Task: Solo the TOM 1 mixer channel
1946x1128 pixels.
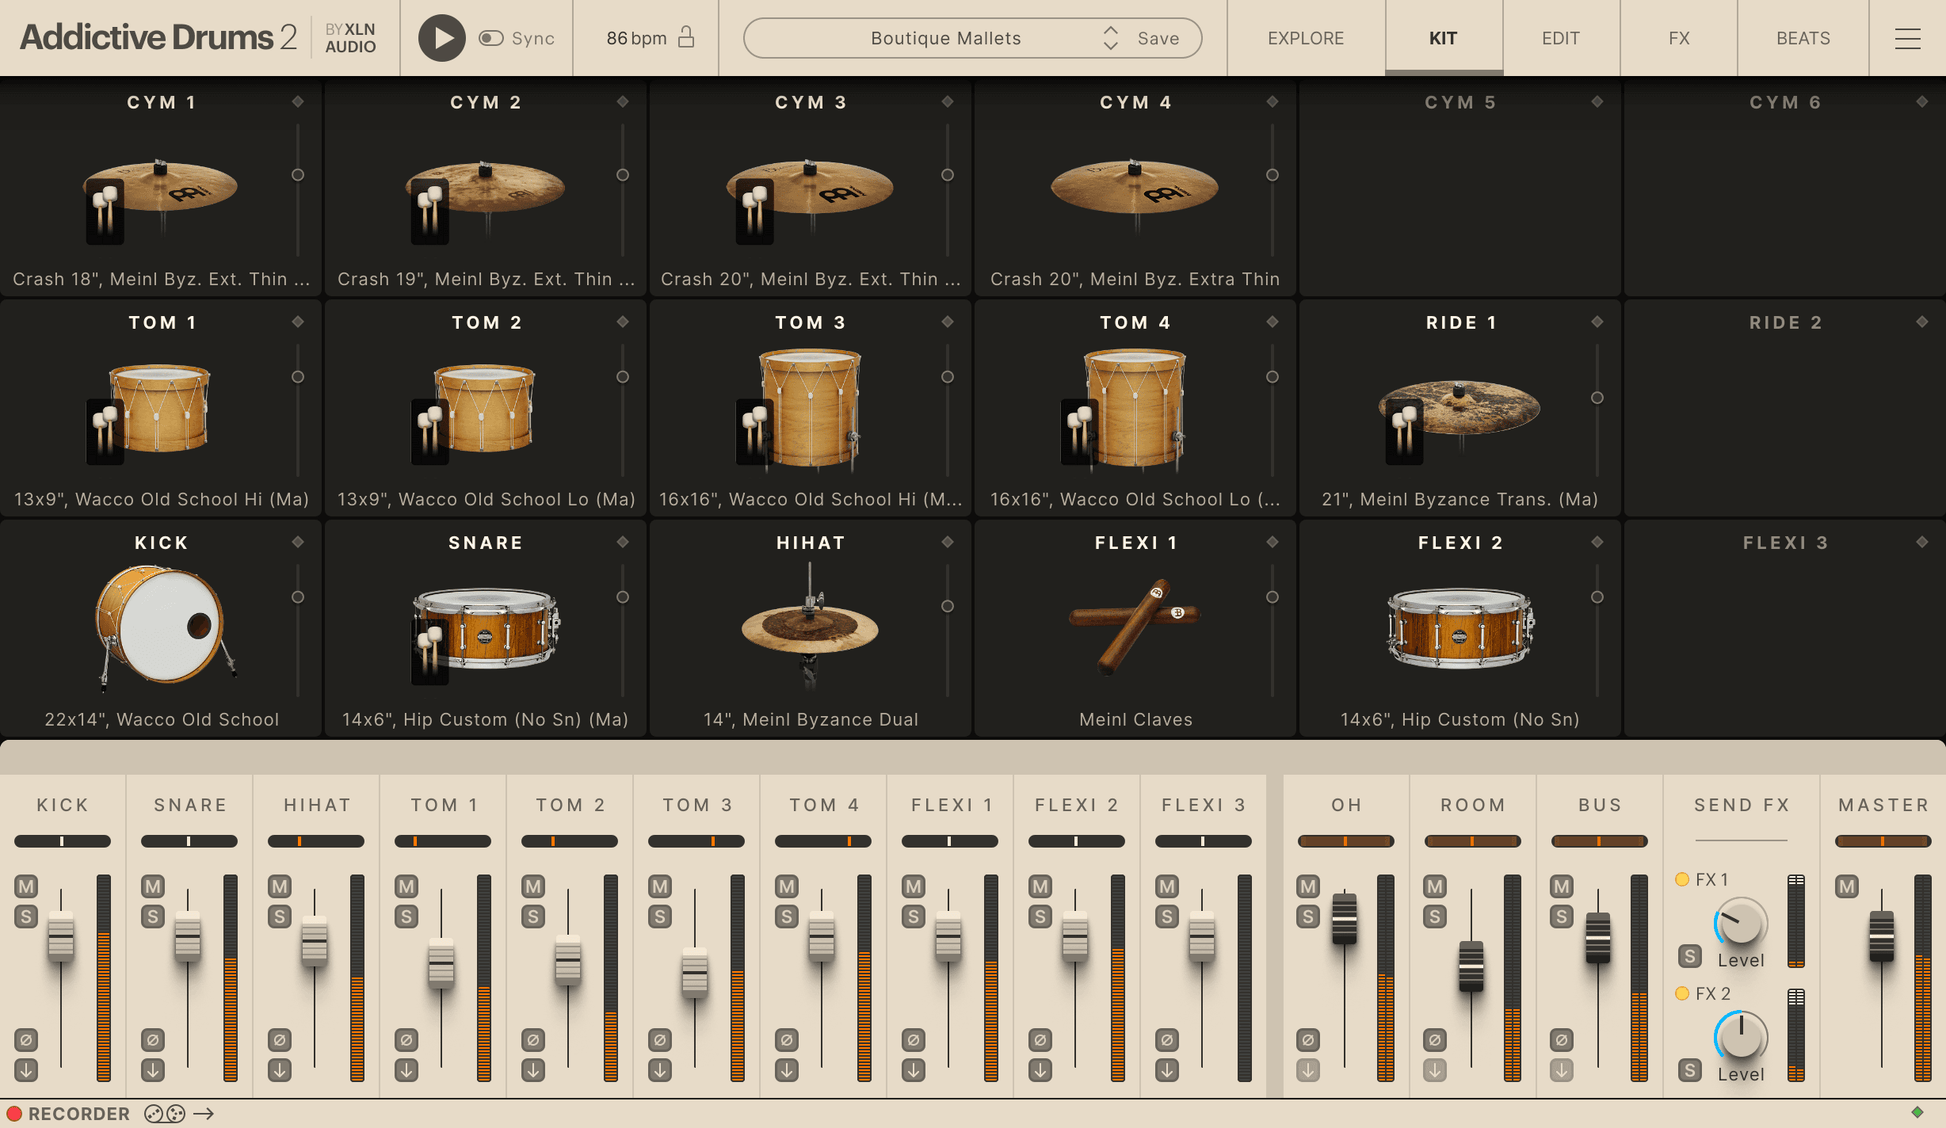Action: 405,914
